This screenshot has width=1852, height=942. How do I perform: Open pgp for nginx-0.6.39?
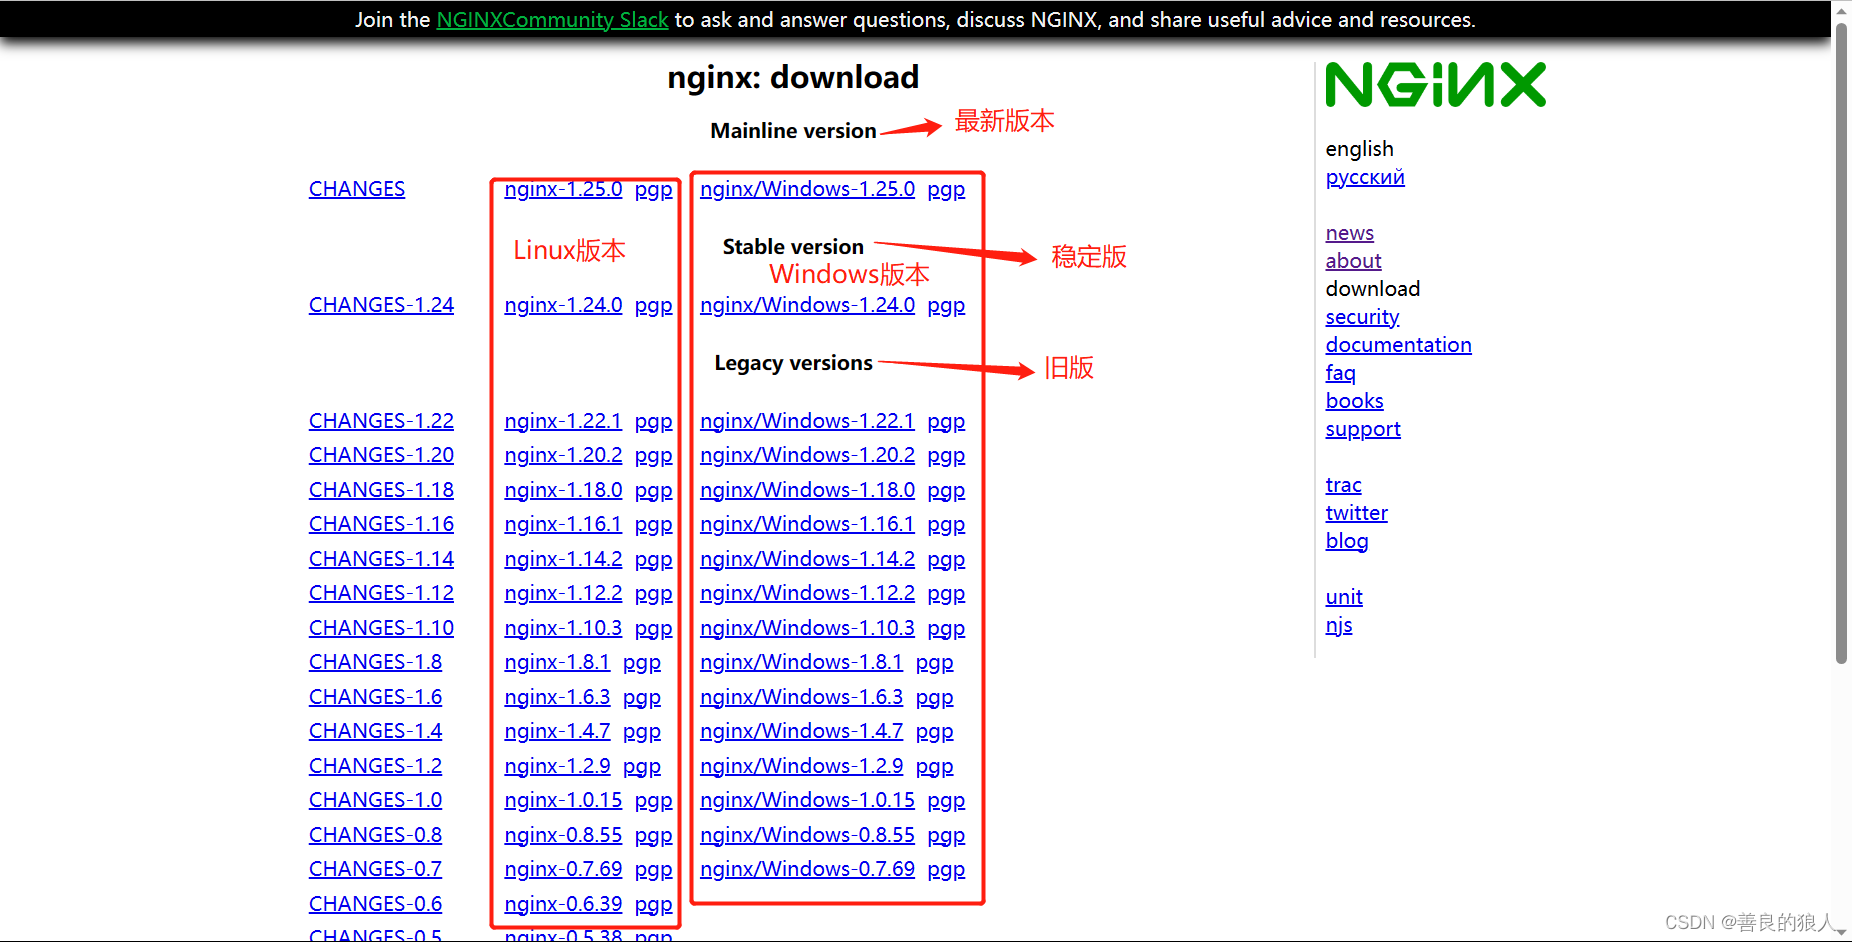653,904
